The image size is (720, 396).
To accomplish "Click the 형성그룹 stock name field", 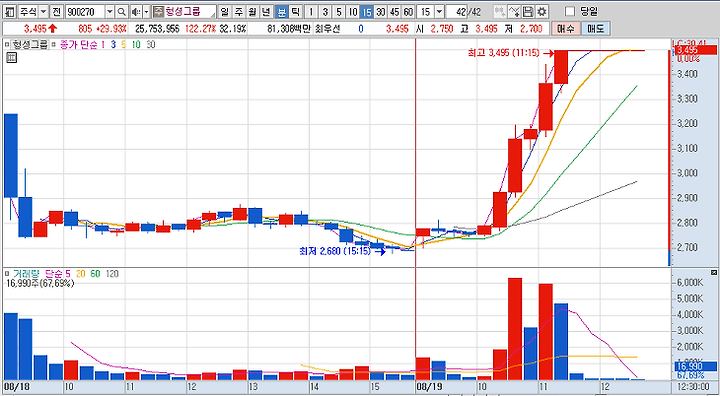I will pyautogui.click(x=190, y=11).
